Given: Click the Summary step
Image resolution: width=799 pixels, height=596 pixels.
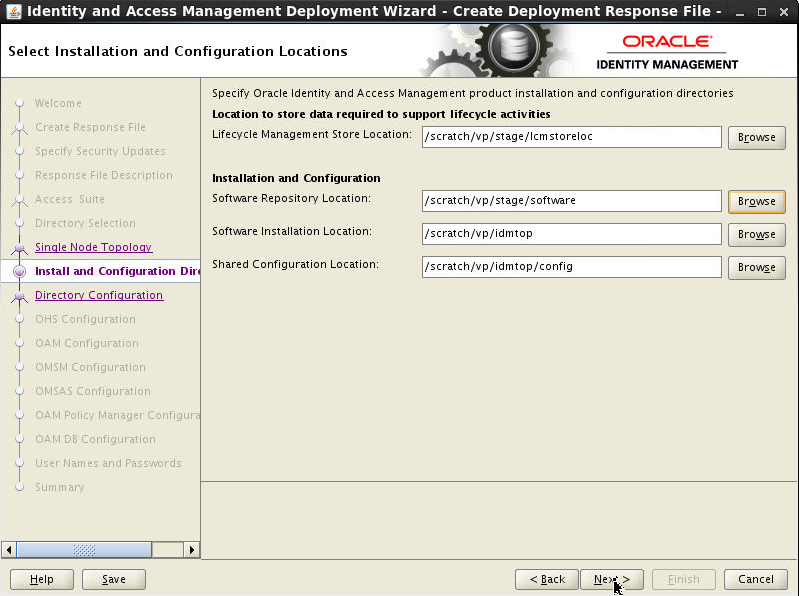Looking at the screenshot, I should [60, 487].
